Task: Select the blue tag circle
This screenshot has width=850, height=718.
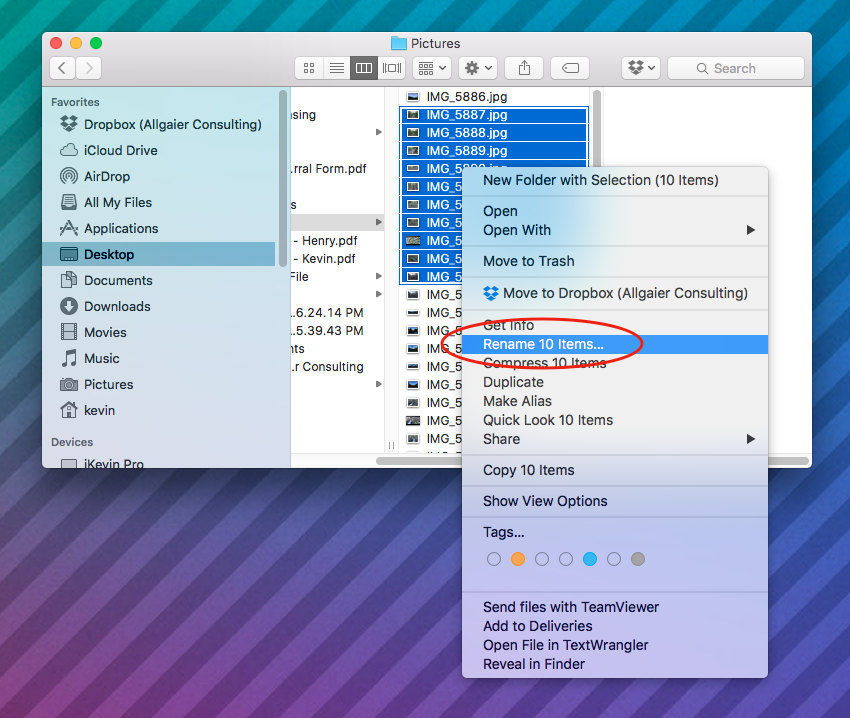Action: (590, 559)
